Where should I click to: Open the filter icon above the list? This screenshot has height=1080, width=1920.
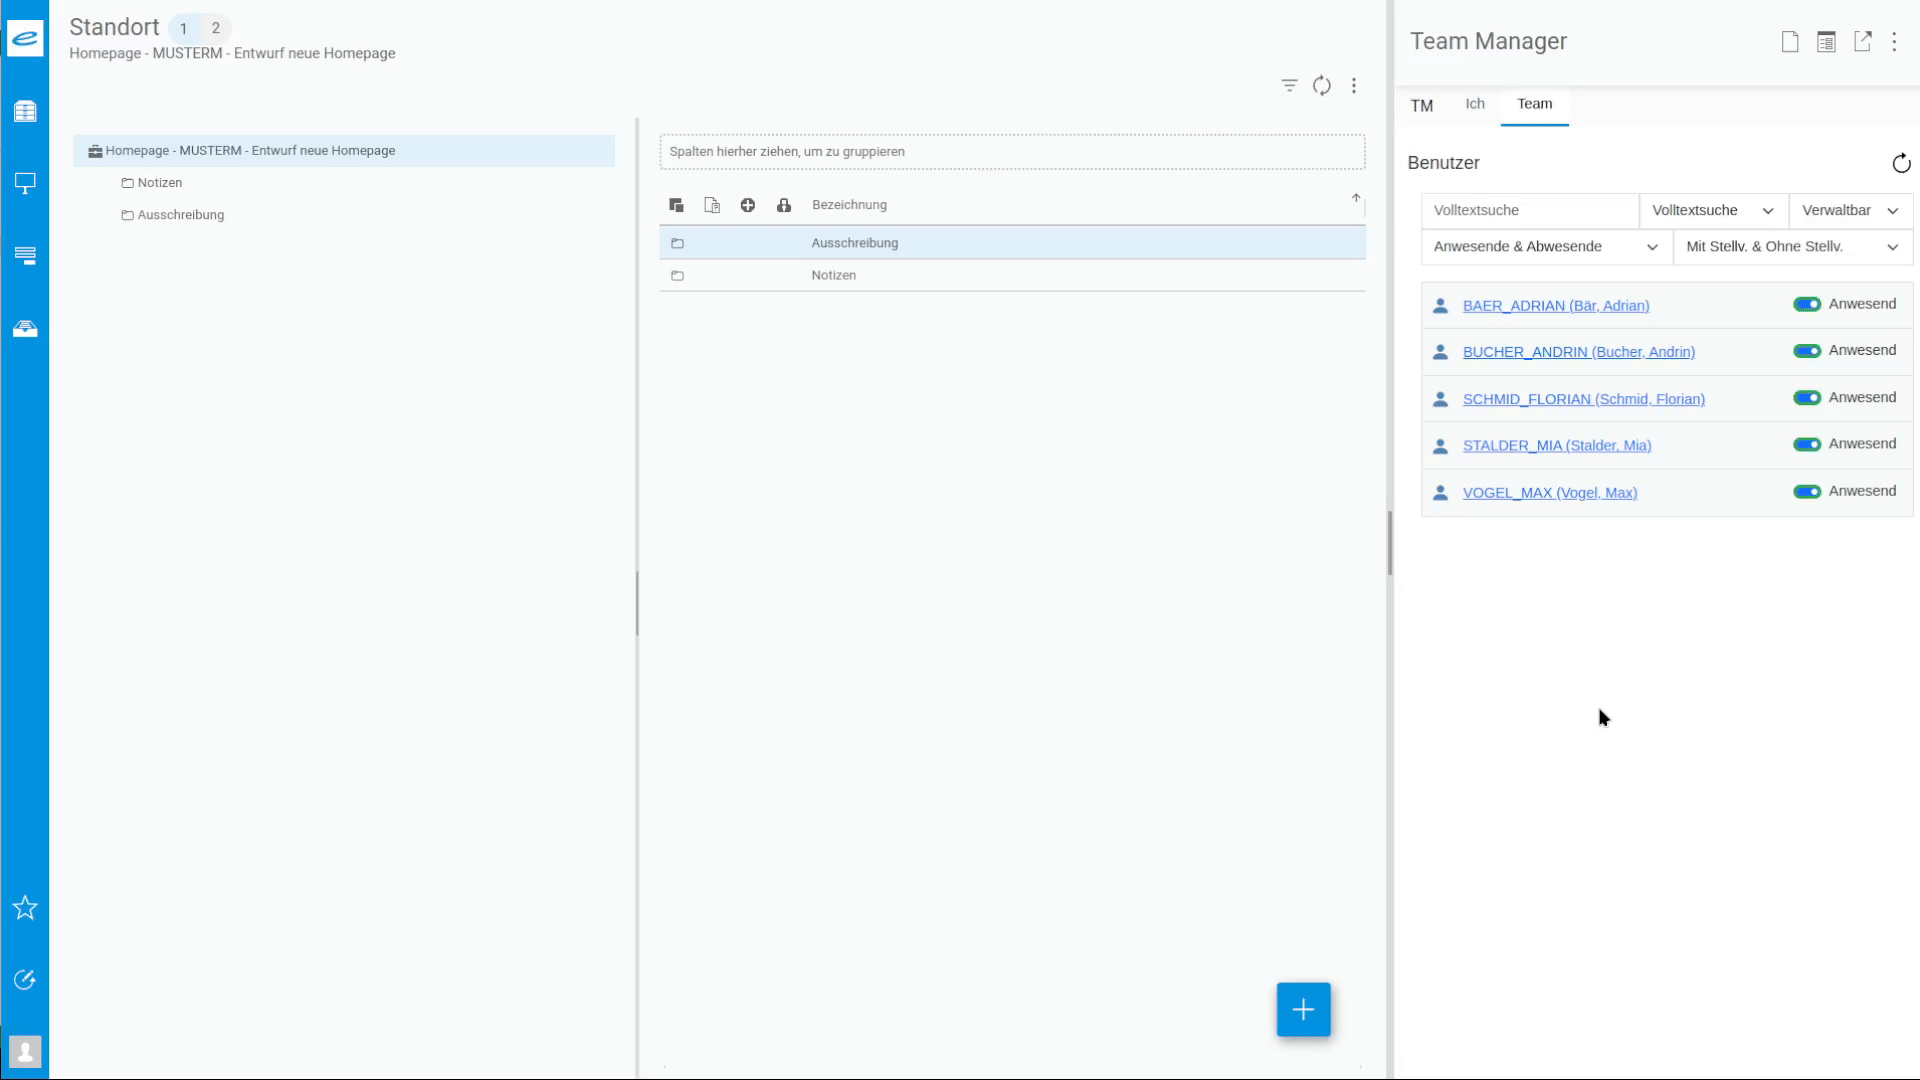(x=1290, y=86)
